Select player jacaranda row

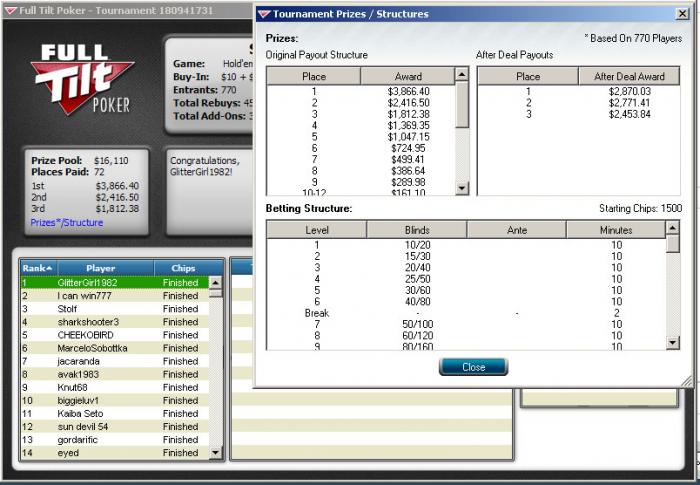pyautogui.click(x=115, y=361)
